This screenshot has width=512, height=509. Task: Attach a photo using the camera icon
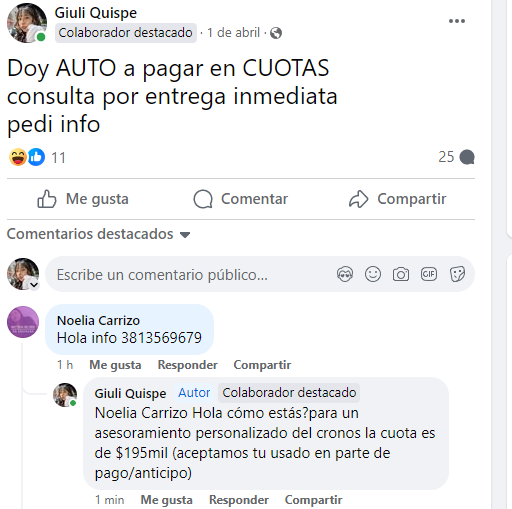pyautogui.click(x=401, y=275)
